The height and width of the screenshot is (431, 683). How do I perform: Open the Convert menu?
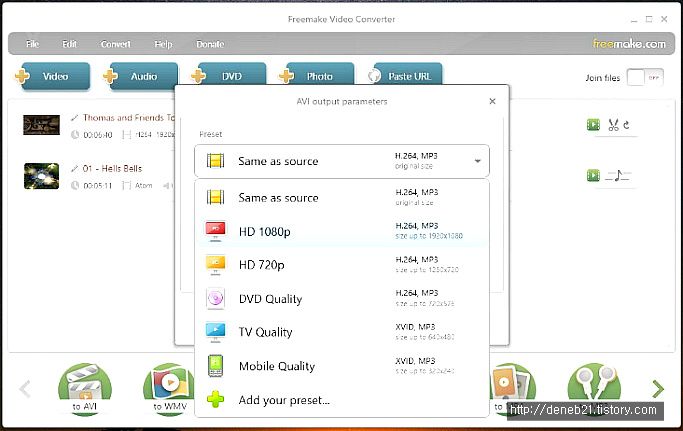pyautogui.click(x=115, y=44)
